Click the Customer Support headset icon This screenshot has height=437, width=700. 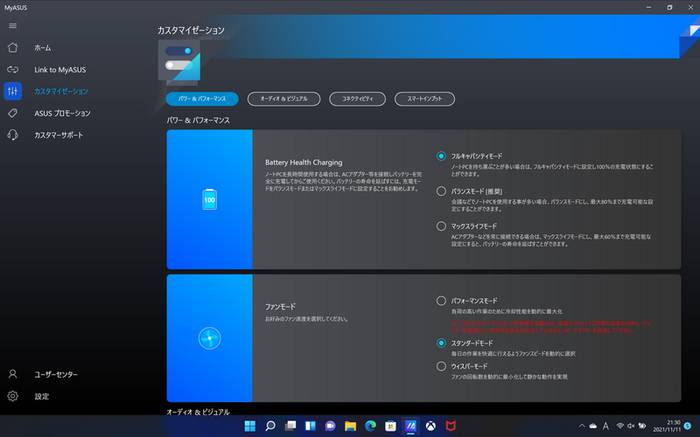click(12, 135)
